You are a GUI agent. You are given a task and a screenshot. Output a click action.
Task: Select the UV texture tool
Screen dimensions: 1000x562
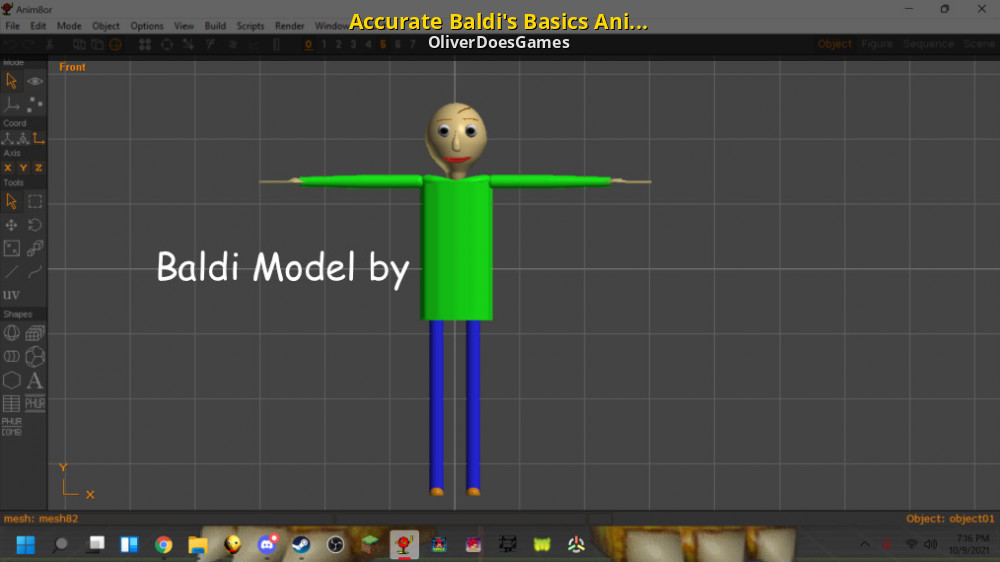(11, 295)
